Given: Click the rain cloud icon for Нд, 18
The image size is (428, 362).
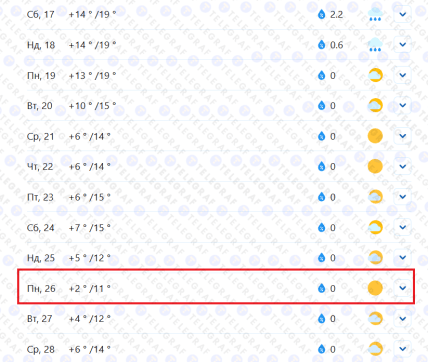Looking at the screenshot, I should [375, 45].
